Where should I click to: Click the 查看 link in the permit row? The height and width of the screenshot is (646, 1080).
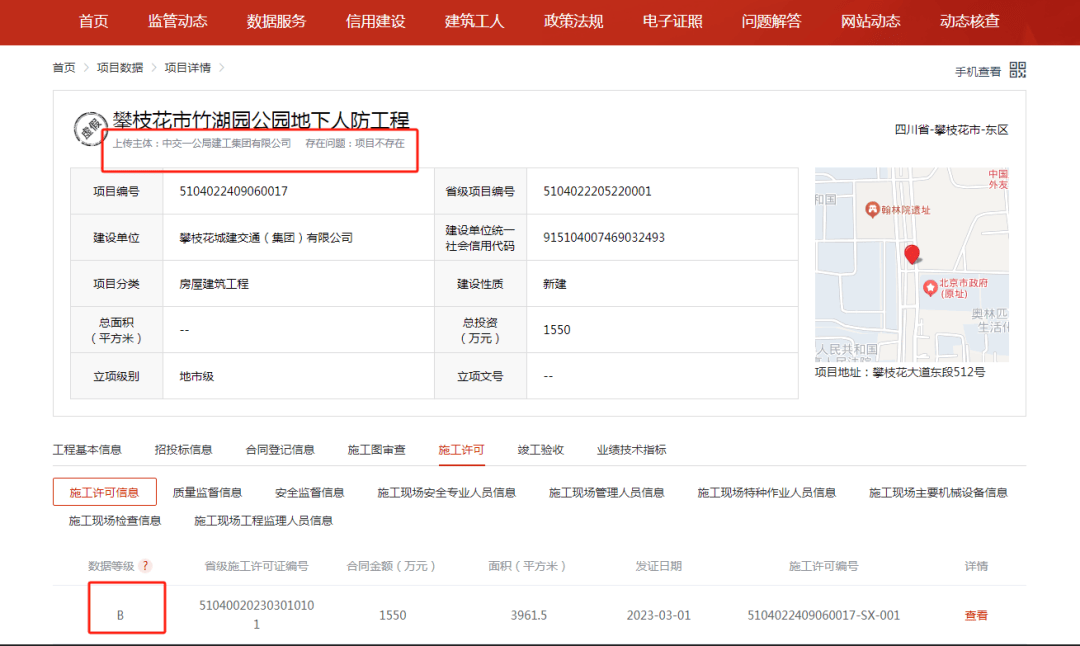[x=976, y=615]
